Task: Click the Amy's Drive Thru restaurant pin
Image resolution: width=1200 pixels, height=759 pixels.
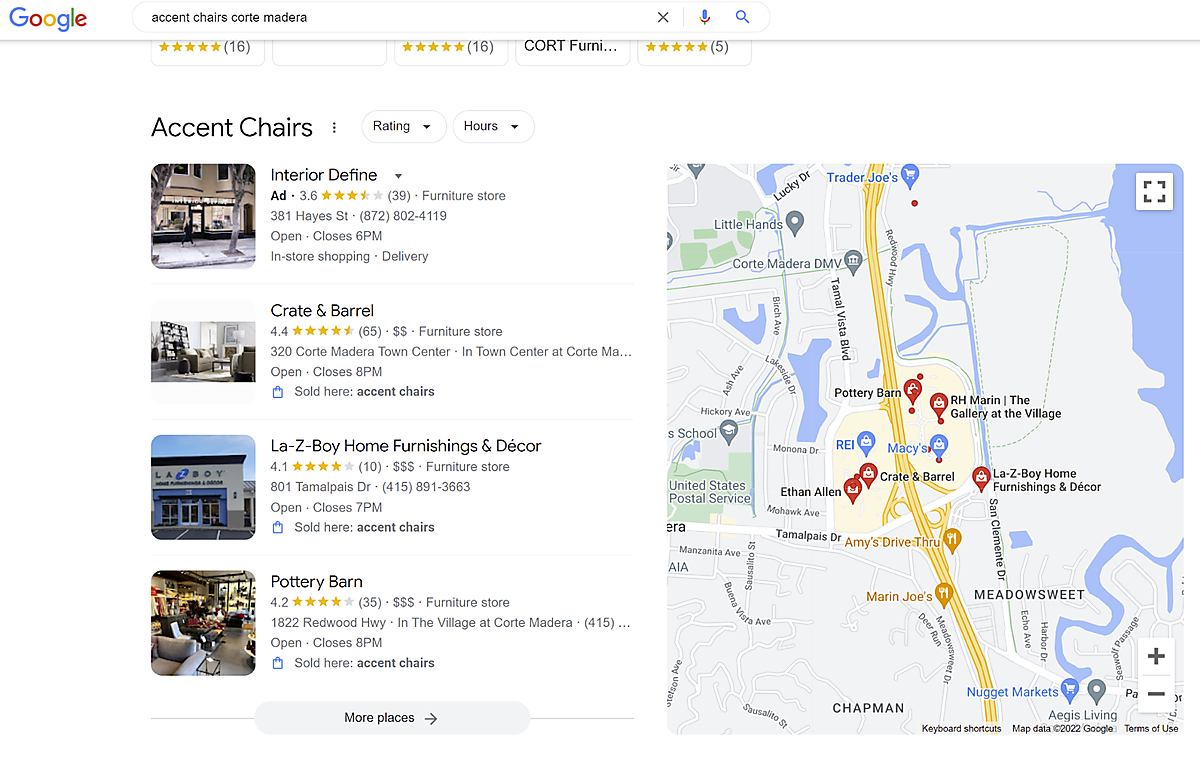Action: pyautogui.click(x=952, y=540)
